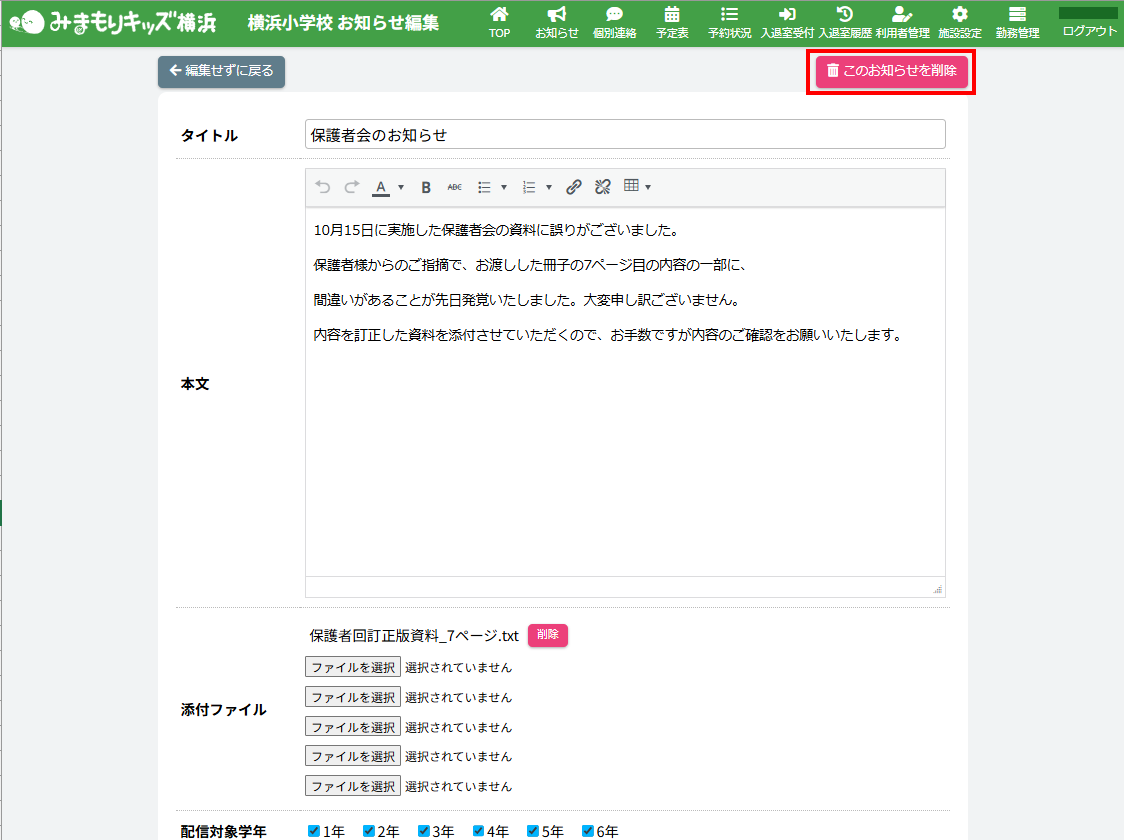Viewport: 1124px width, 840px height.
Task: Open the table insert dropdown
Action: (x=637, y=187)
